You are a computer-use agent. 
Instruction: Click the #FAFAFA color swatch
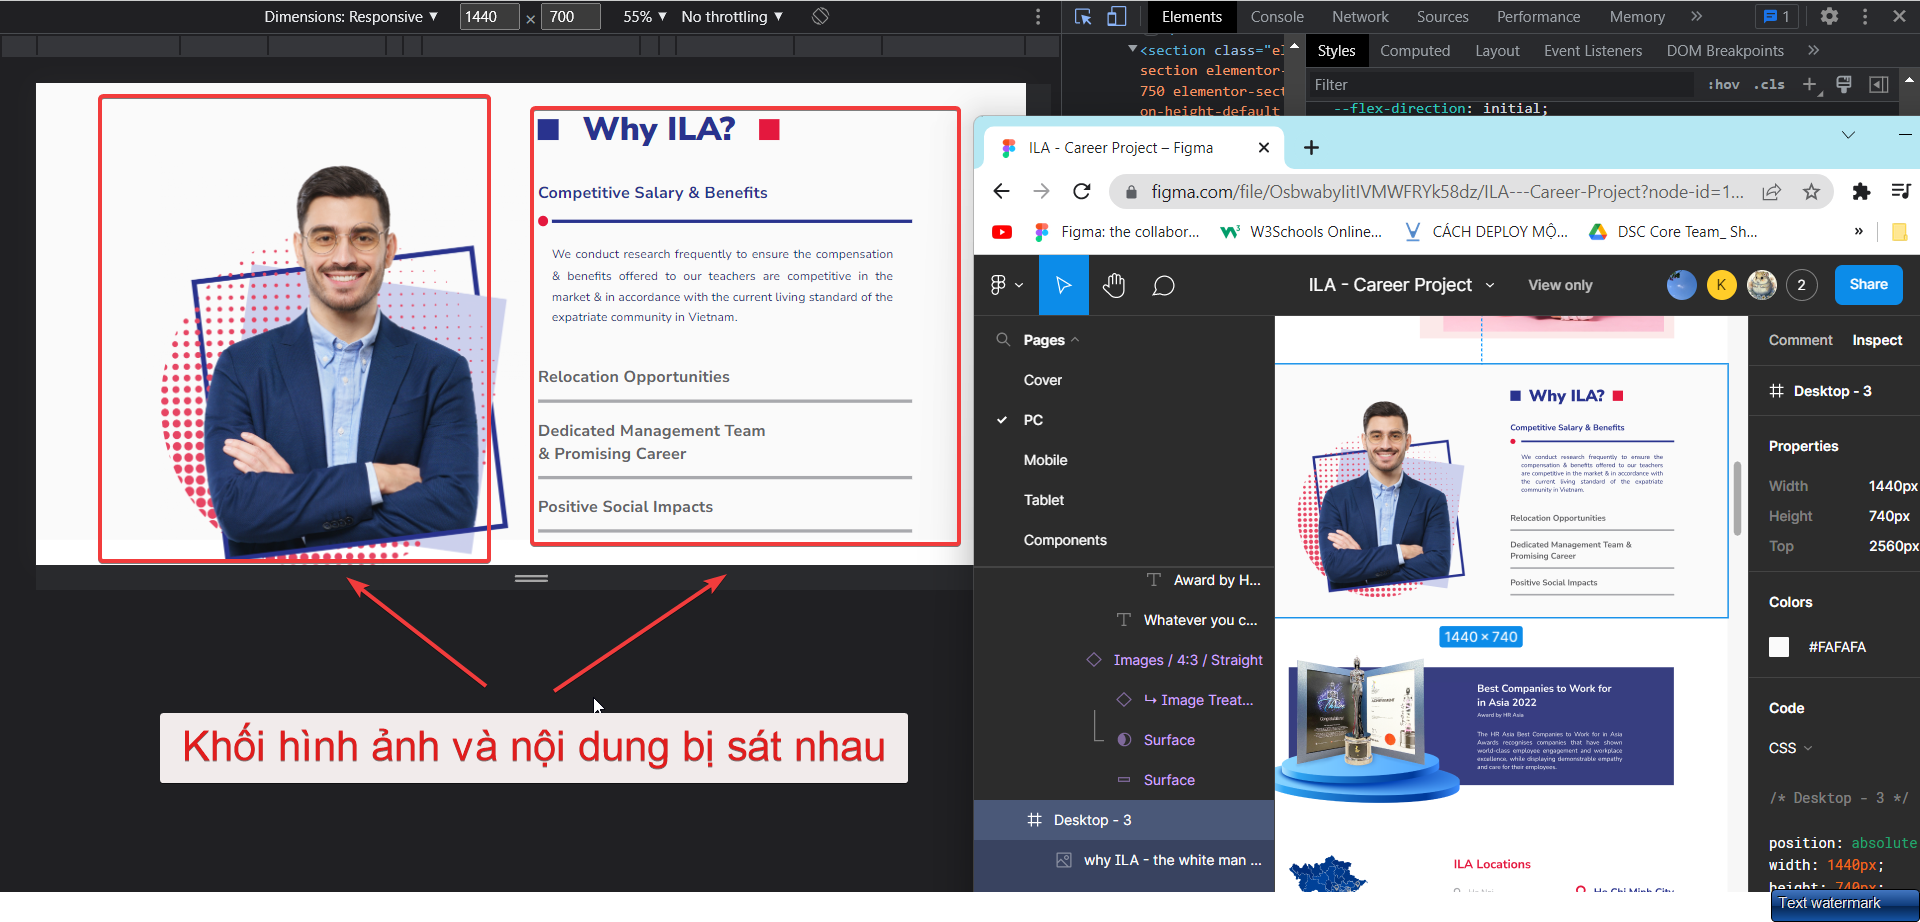tap(1779, 647)
